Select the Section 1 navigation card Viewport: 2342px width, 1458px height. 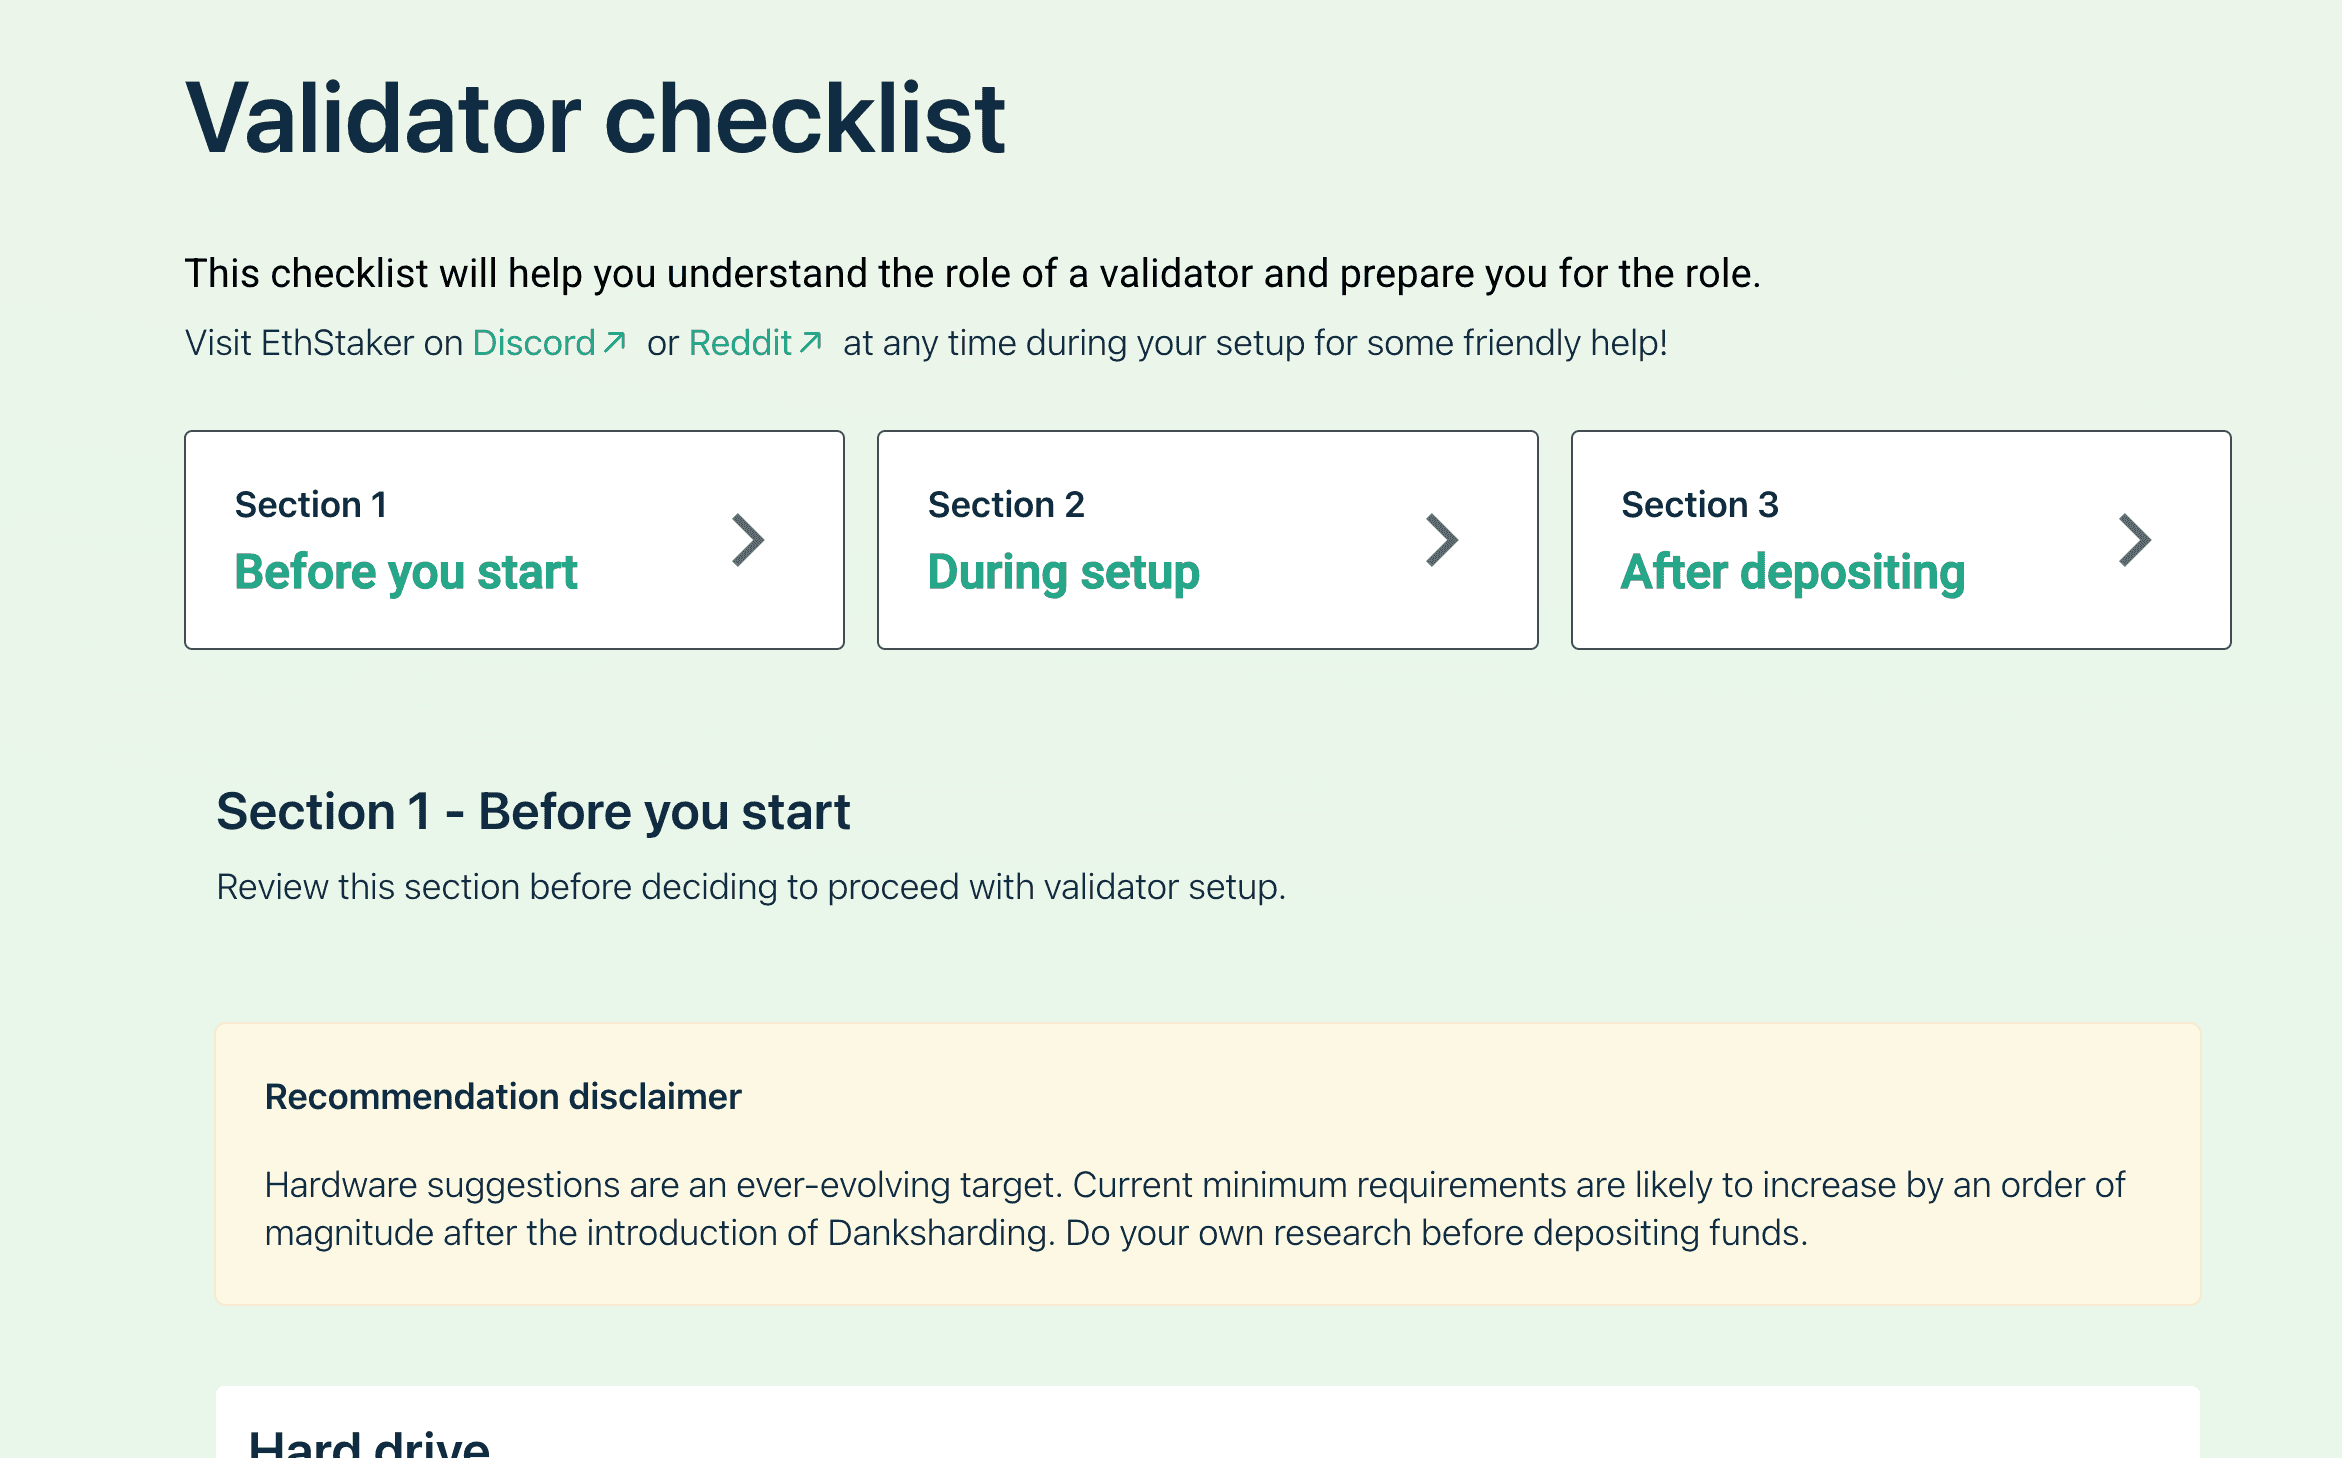514,539
